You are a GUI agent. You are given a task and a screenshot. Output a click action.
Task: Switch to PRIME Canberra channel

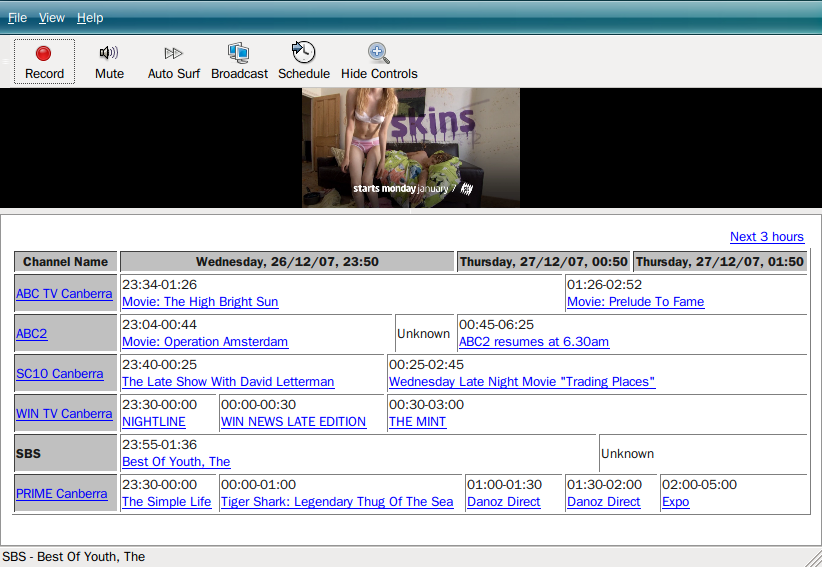tap(61, 494)
